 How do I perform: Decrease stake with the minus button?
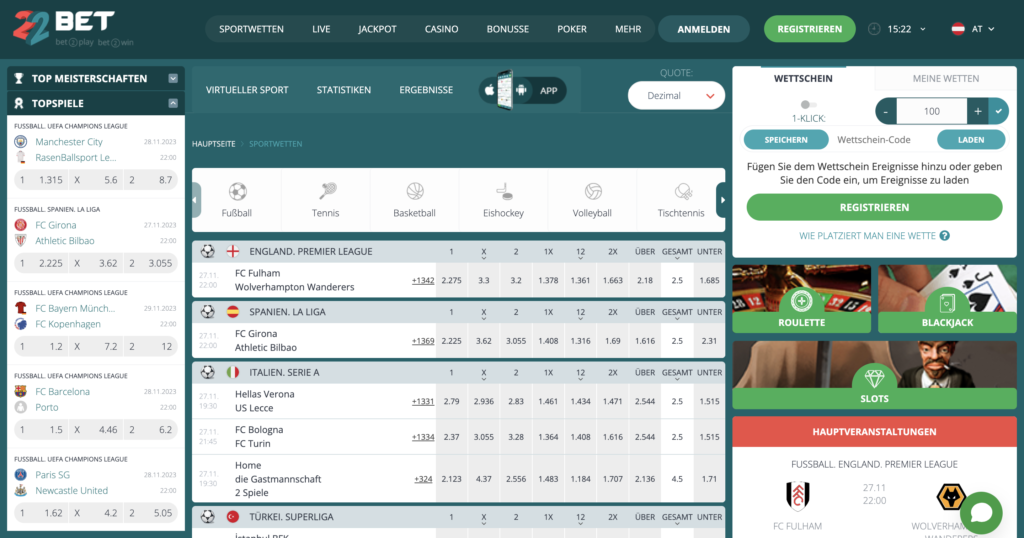[886, 111]
